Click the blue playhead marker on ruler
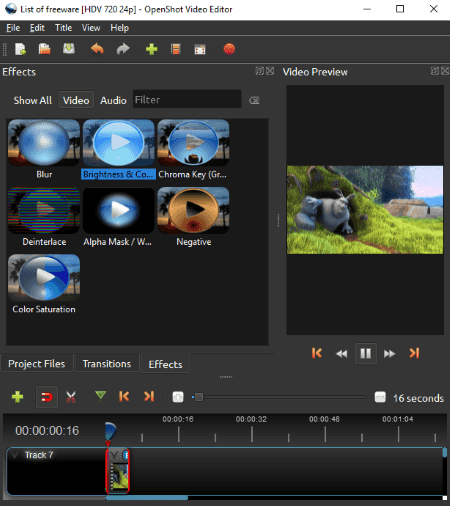 pyautogui.click(x=110, y=431)
